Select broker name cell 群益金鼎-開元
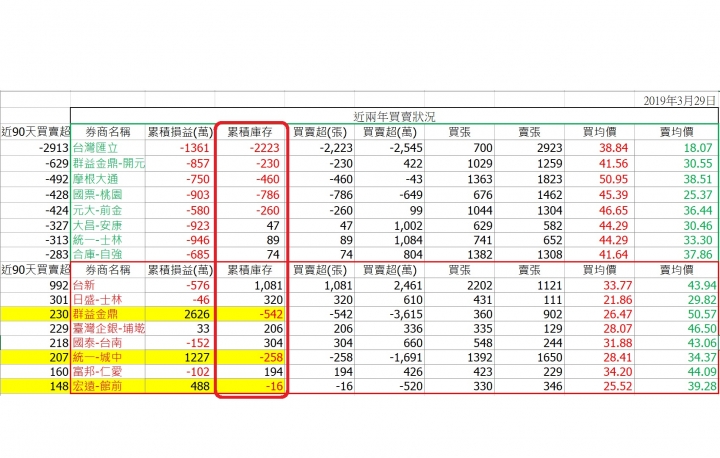This screenshot has width=720, height=458. tap(109, 164)
